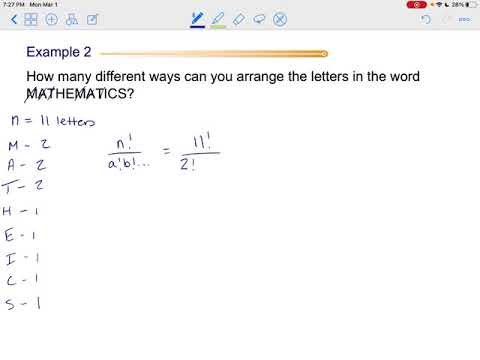Click the handwritten 'T - 2' line
Screen dimensions: 480x360
click(23, 185)
